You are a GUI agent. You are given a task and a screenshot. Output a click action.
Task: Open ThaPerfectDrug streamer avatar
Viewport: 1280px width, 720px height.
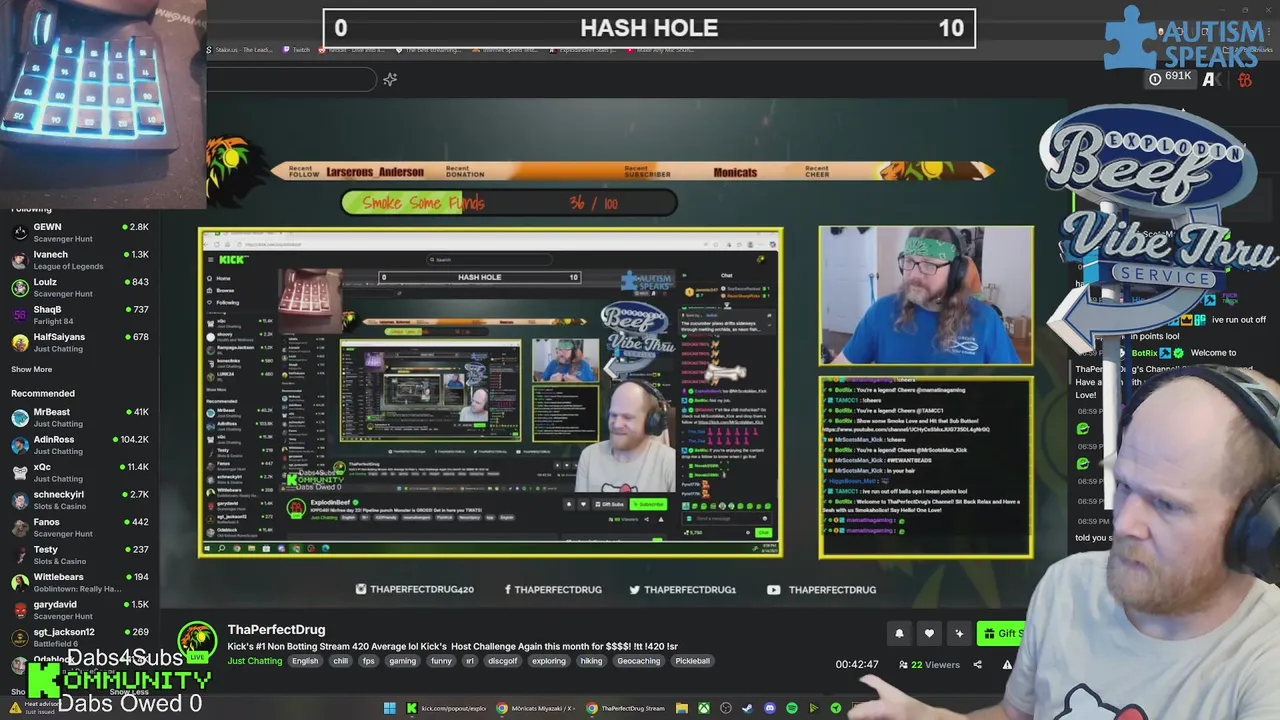click(x=197, y=642)
